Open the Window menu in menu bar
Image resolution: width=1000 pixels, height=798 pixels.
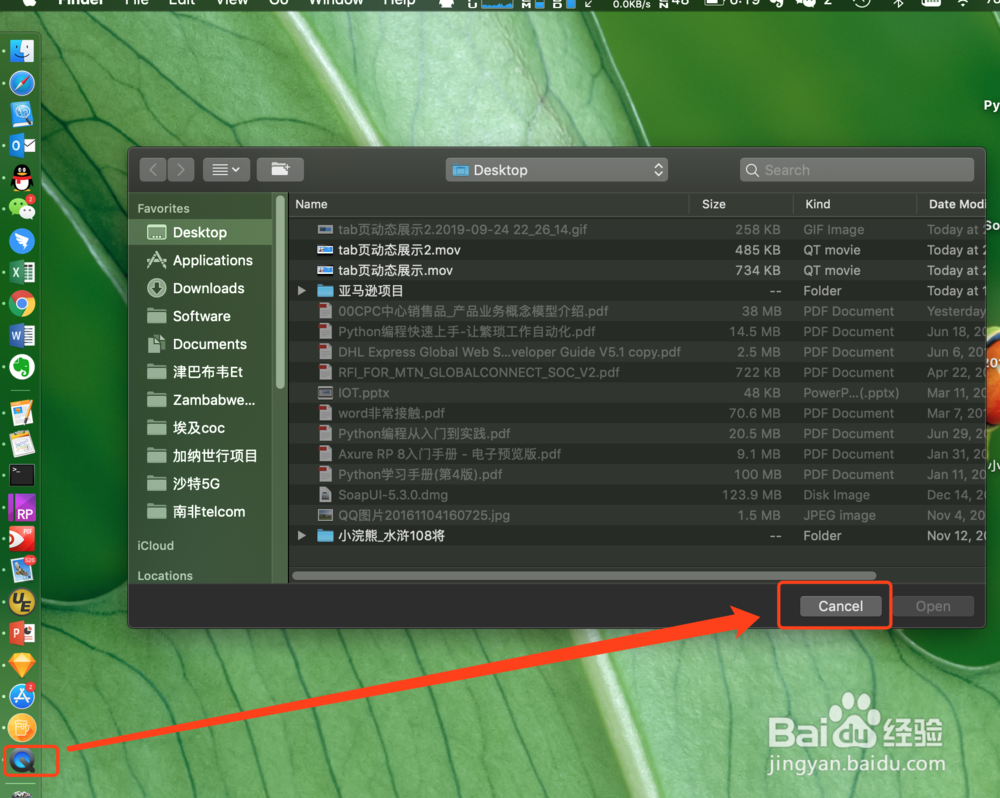pos(335,3)
